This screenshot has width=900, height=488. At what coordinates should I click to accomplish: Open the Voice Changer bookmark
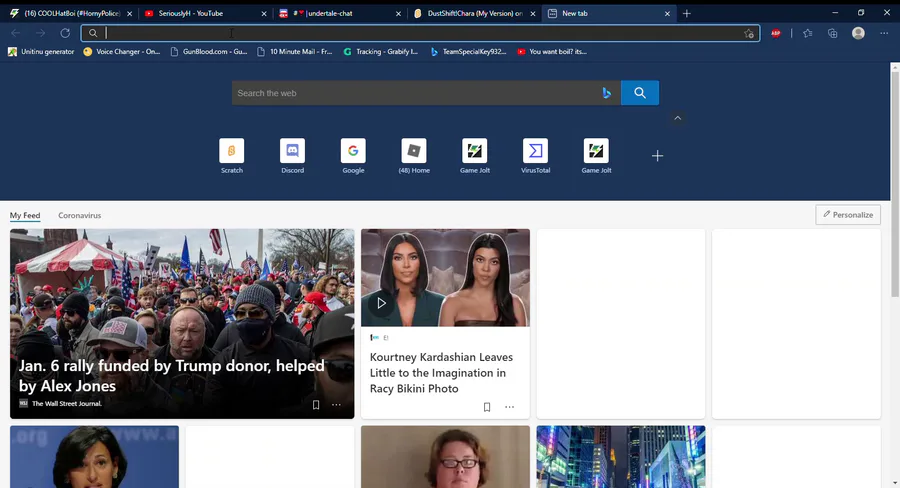click(122, 52)
